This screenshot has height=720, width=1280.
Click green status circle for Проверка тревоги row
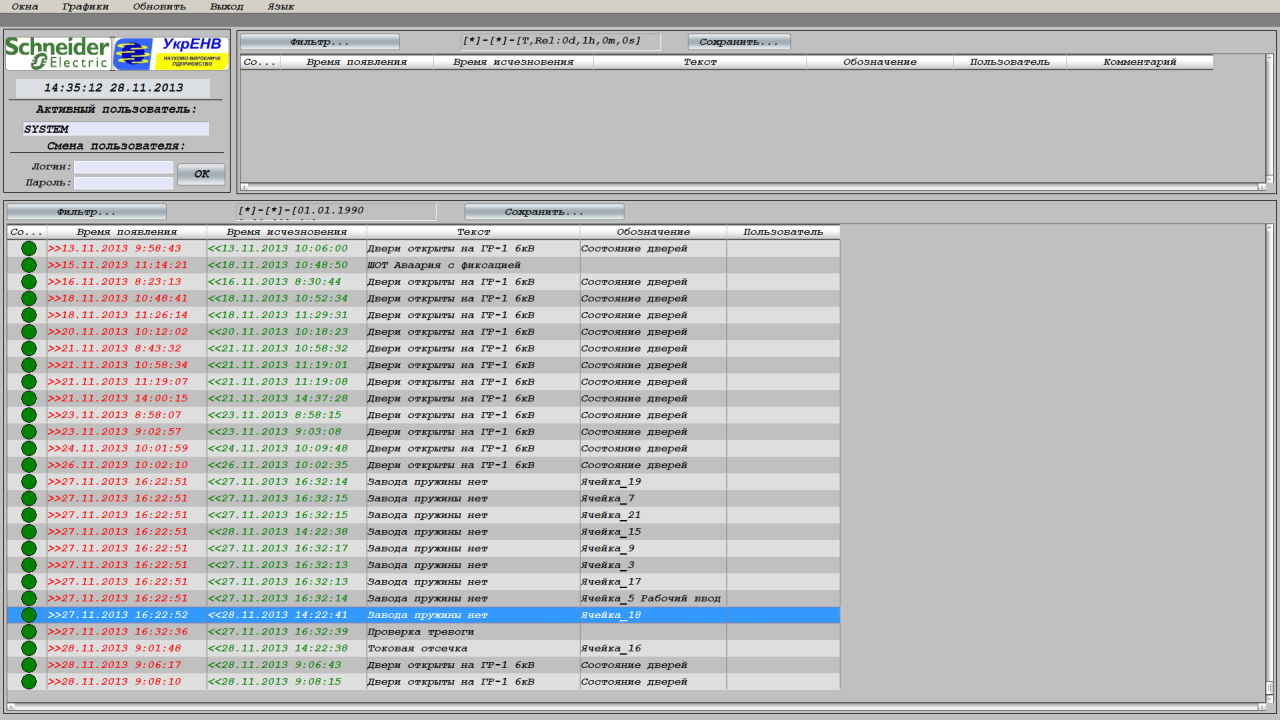point(28,632)
